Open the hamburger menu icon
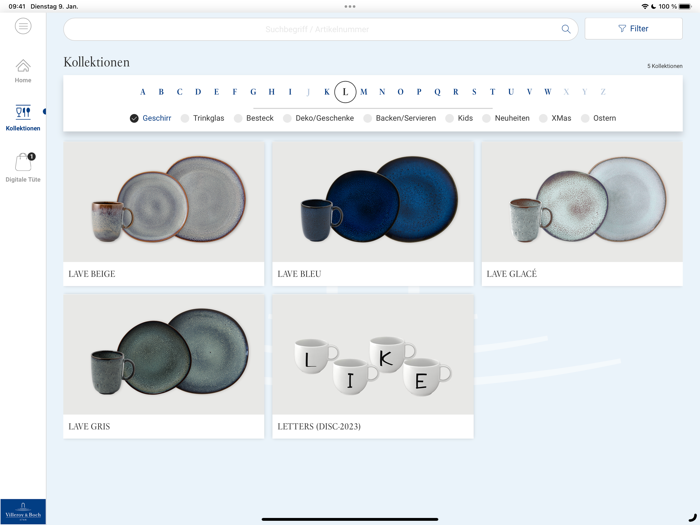Image resolution: width=700 pixels, height=525 pixels. [x=23, y=26]
